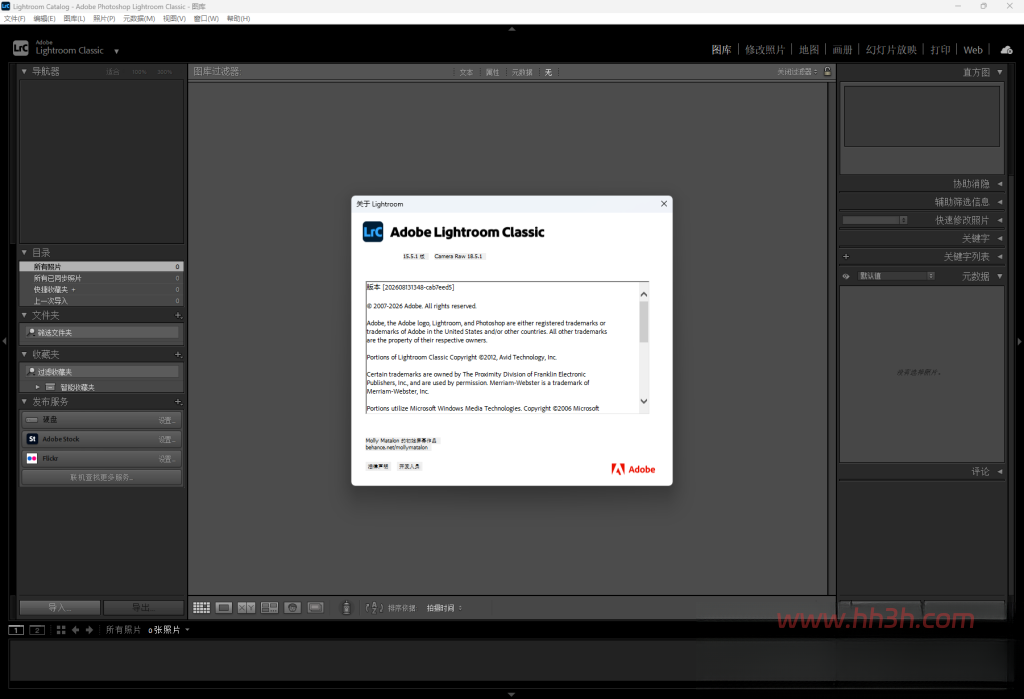Click the second window display button 2
1024x699 pixels.
pos(37,630)
